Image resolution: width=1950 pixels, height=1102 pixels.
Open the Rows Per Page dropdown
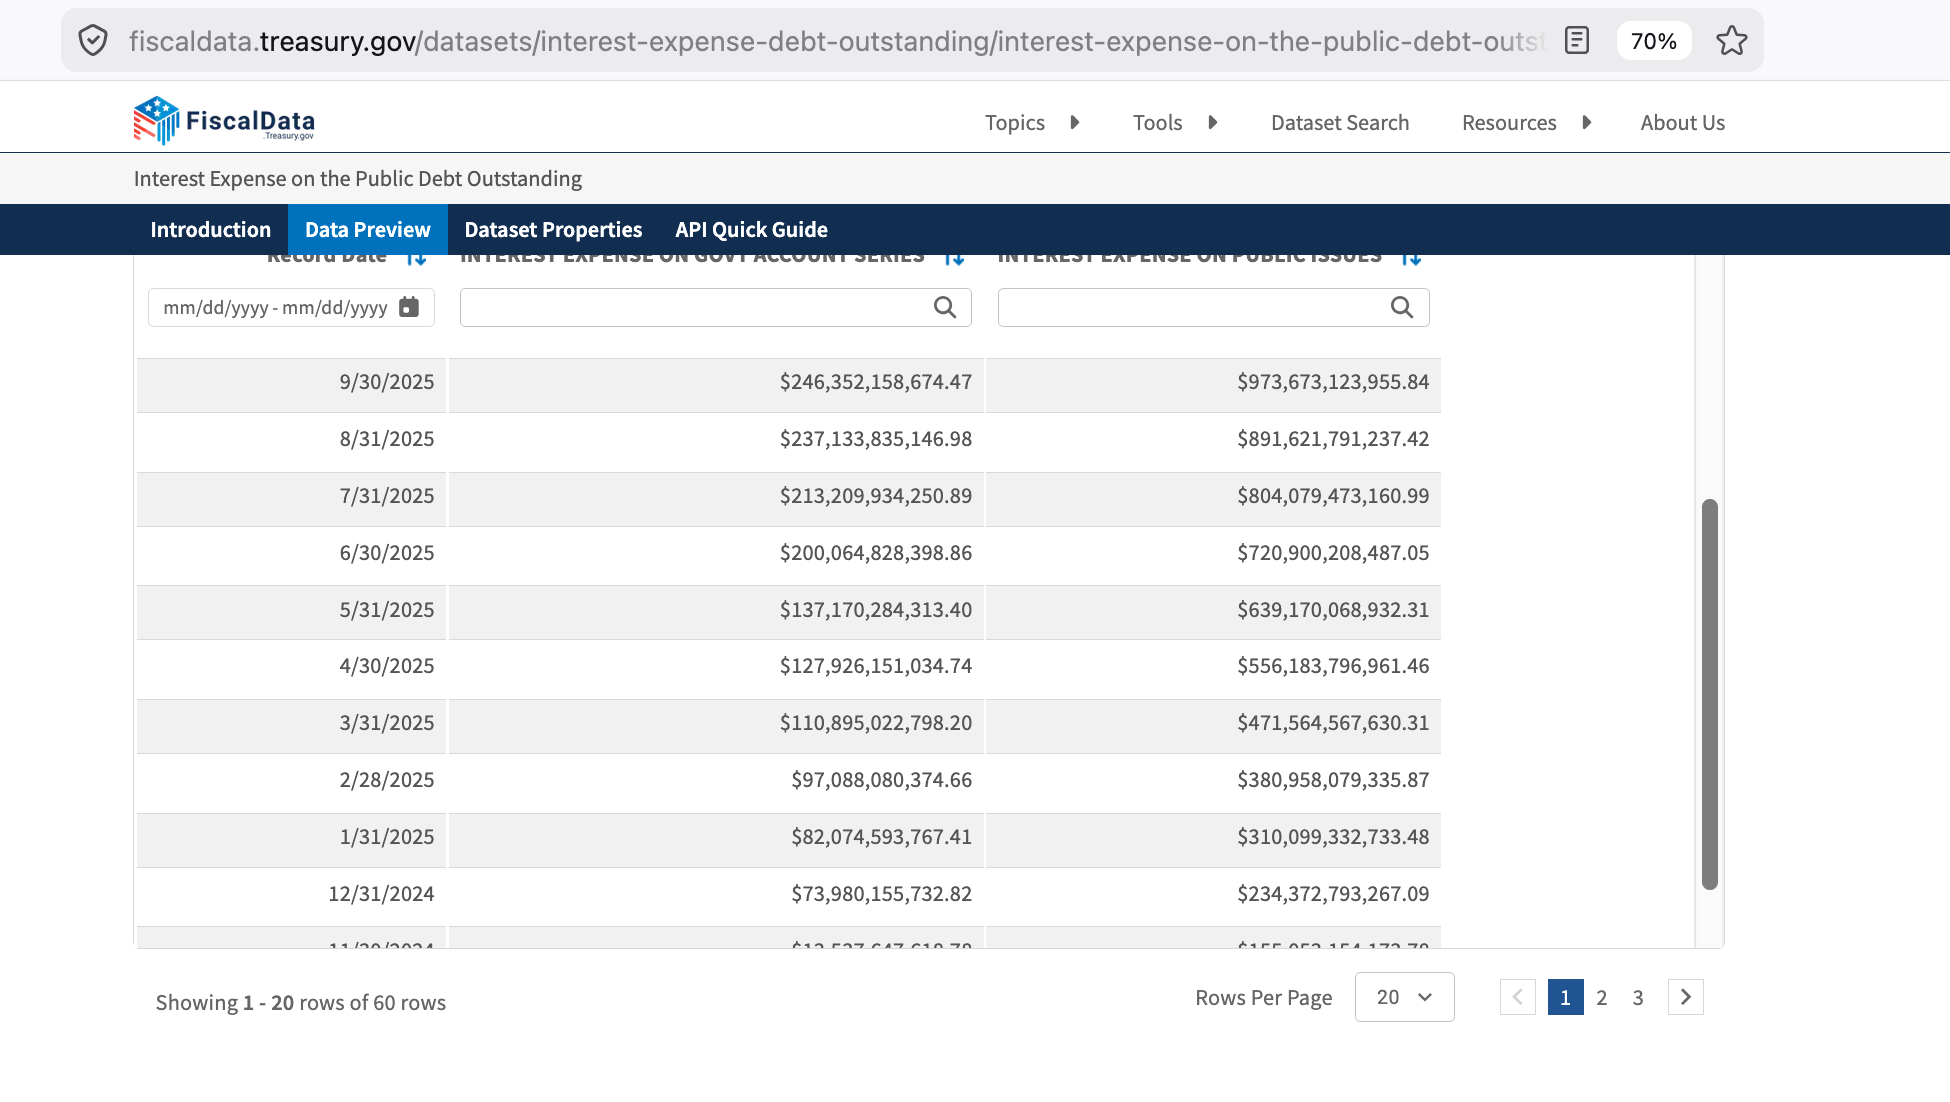click(1404, 997)
